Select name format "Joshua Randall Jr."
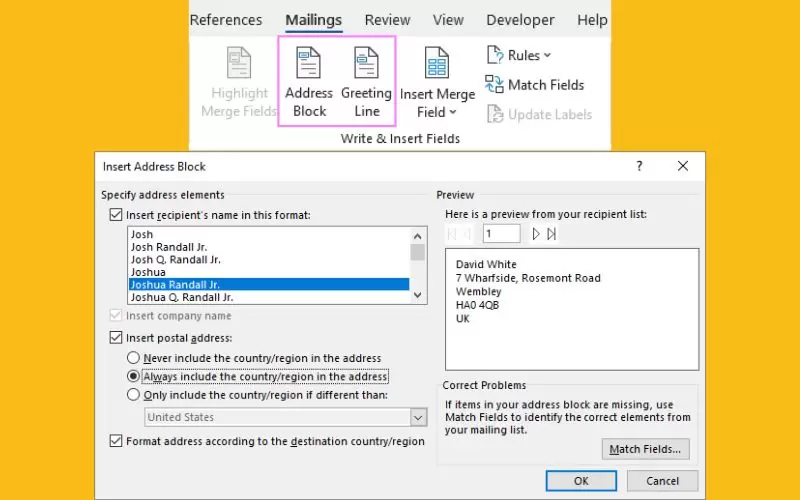 pos(269,284)
